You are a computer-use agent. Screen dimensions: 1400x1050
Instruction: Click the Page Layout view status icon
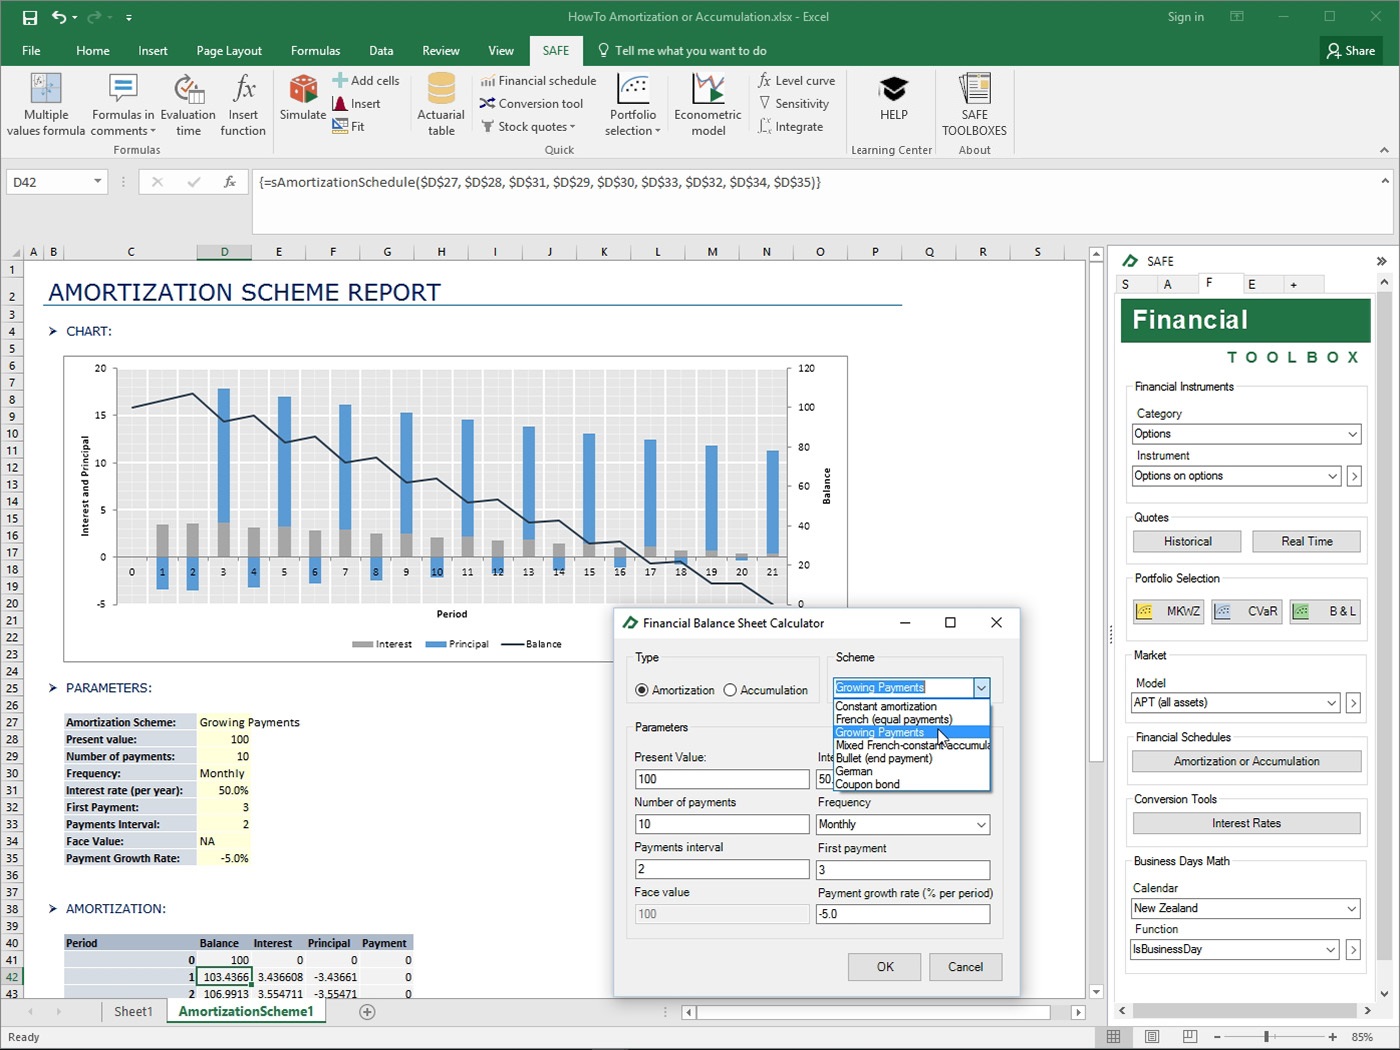[1151, 1037]
